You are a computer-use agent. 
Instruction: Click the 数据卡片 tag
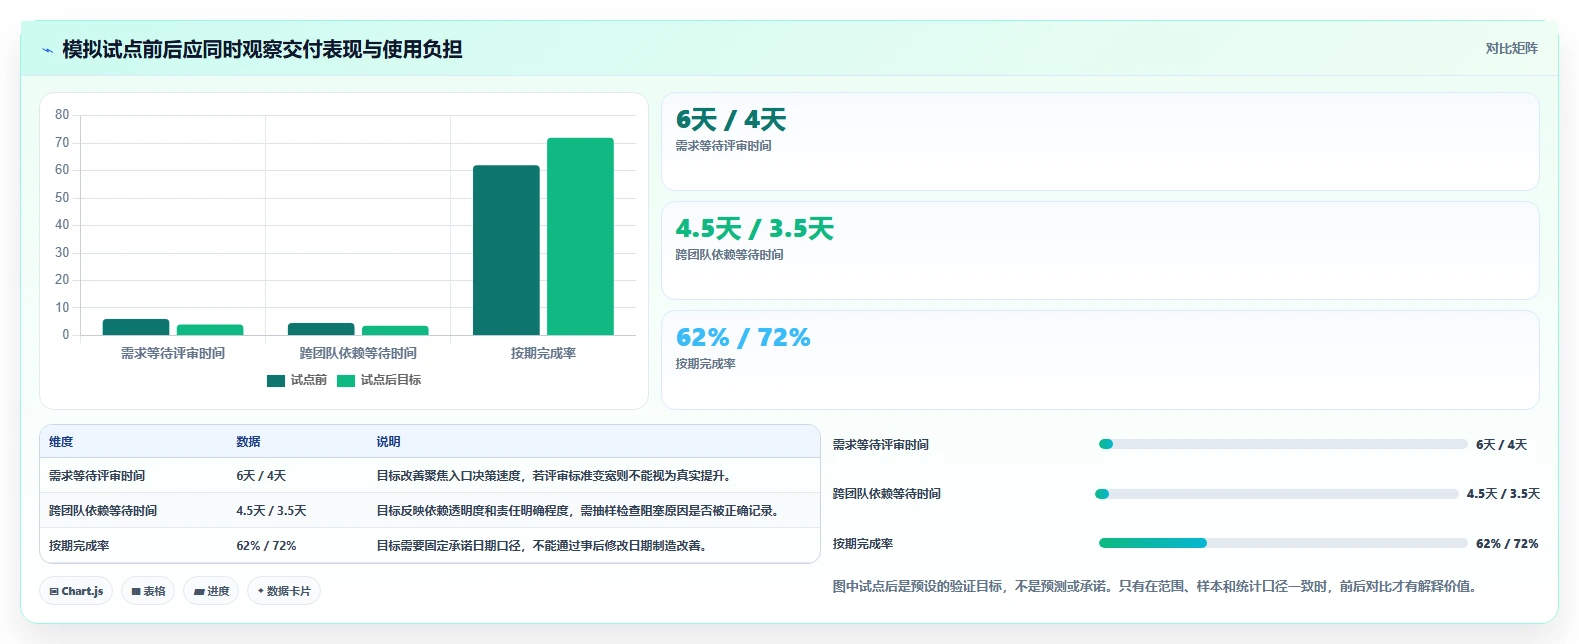(x=284, y=591)
